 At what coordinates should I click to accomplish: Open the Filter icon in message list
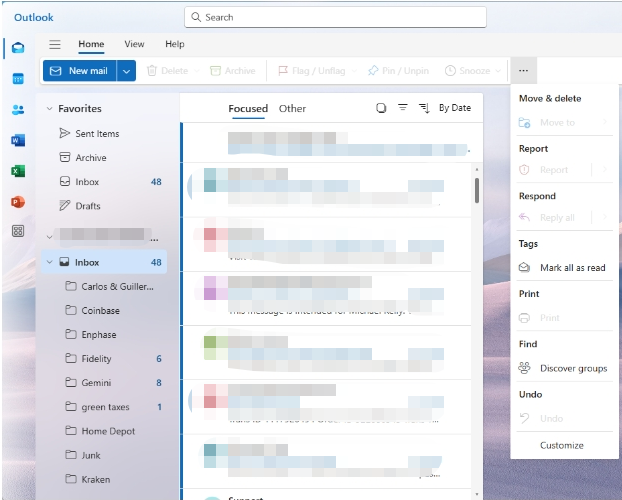pos(403,108)
